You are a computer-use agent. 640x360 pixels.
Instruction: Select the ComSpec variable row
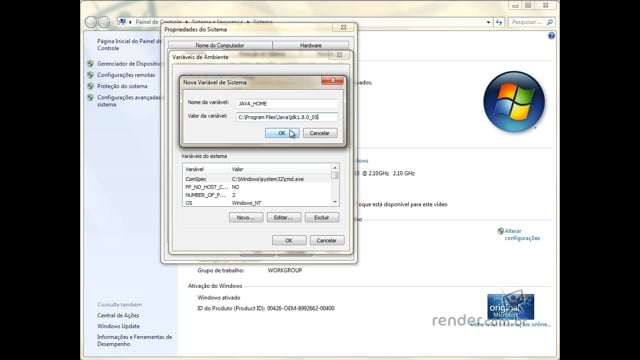pos(257,179)
